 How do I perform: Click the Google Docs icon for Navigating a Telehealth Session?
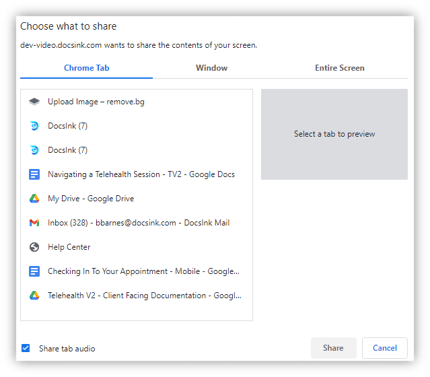(34, 174)
